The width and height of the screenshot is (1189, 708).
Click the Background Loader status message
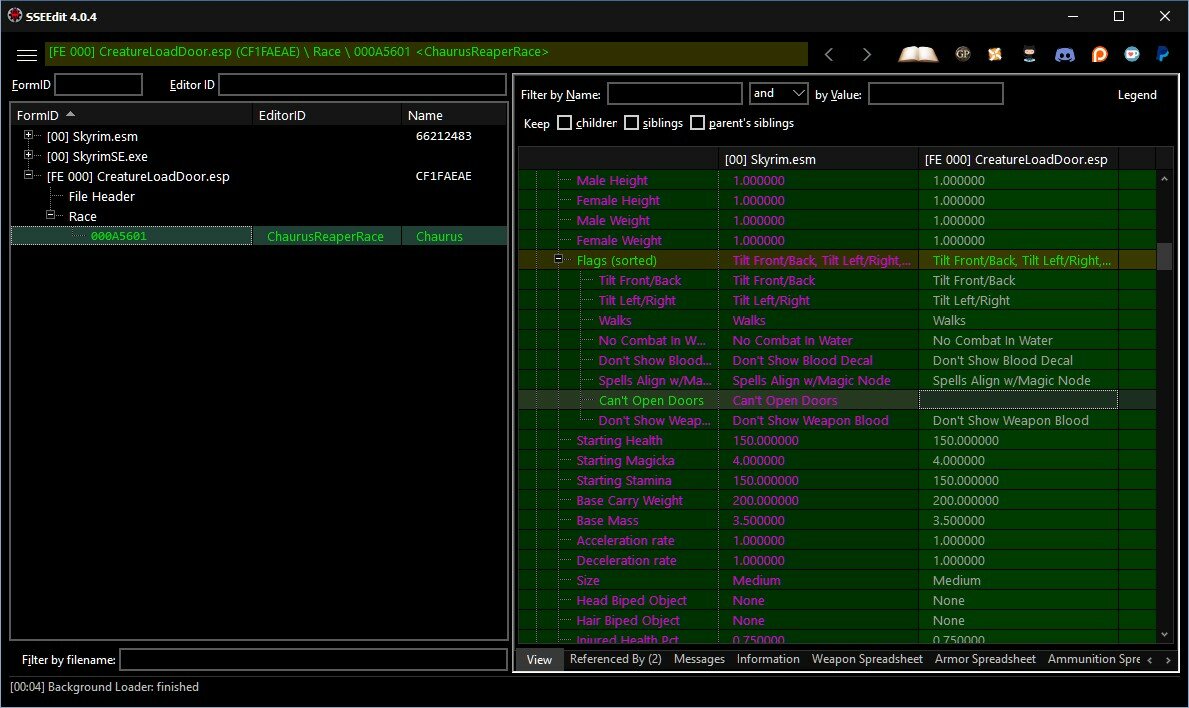[105, 687]
